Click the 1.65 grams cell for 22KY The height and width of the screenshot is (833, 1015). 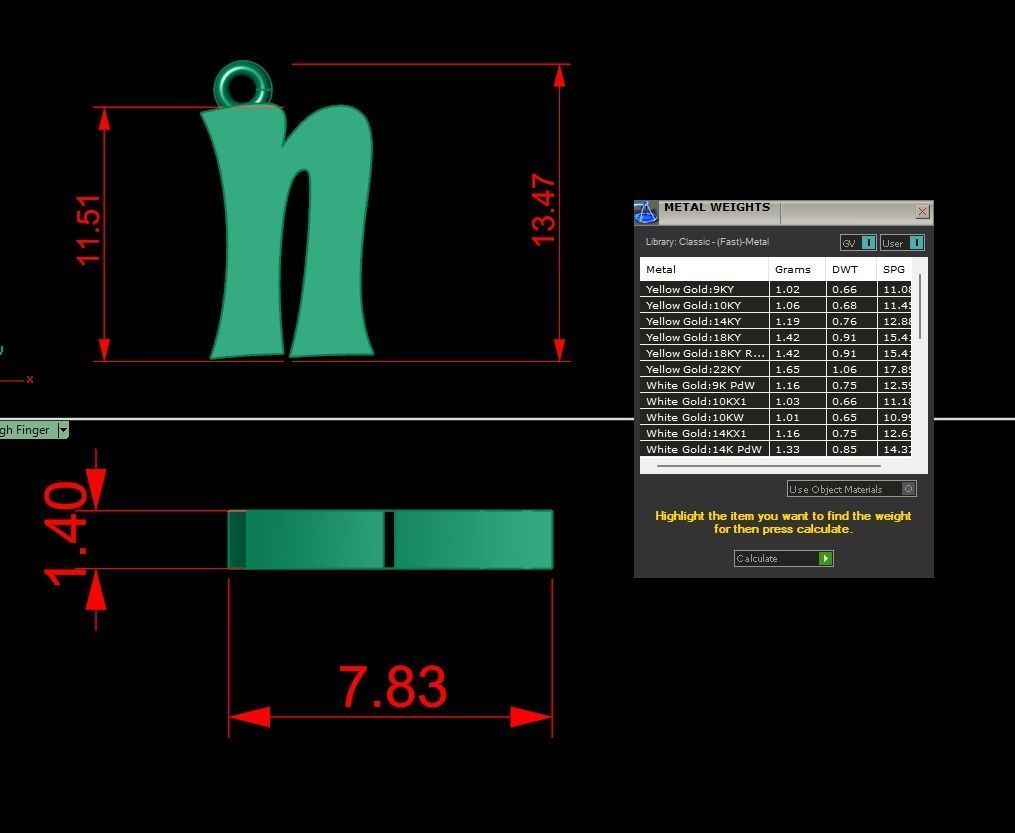(797, 369)
